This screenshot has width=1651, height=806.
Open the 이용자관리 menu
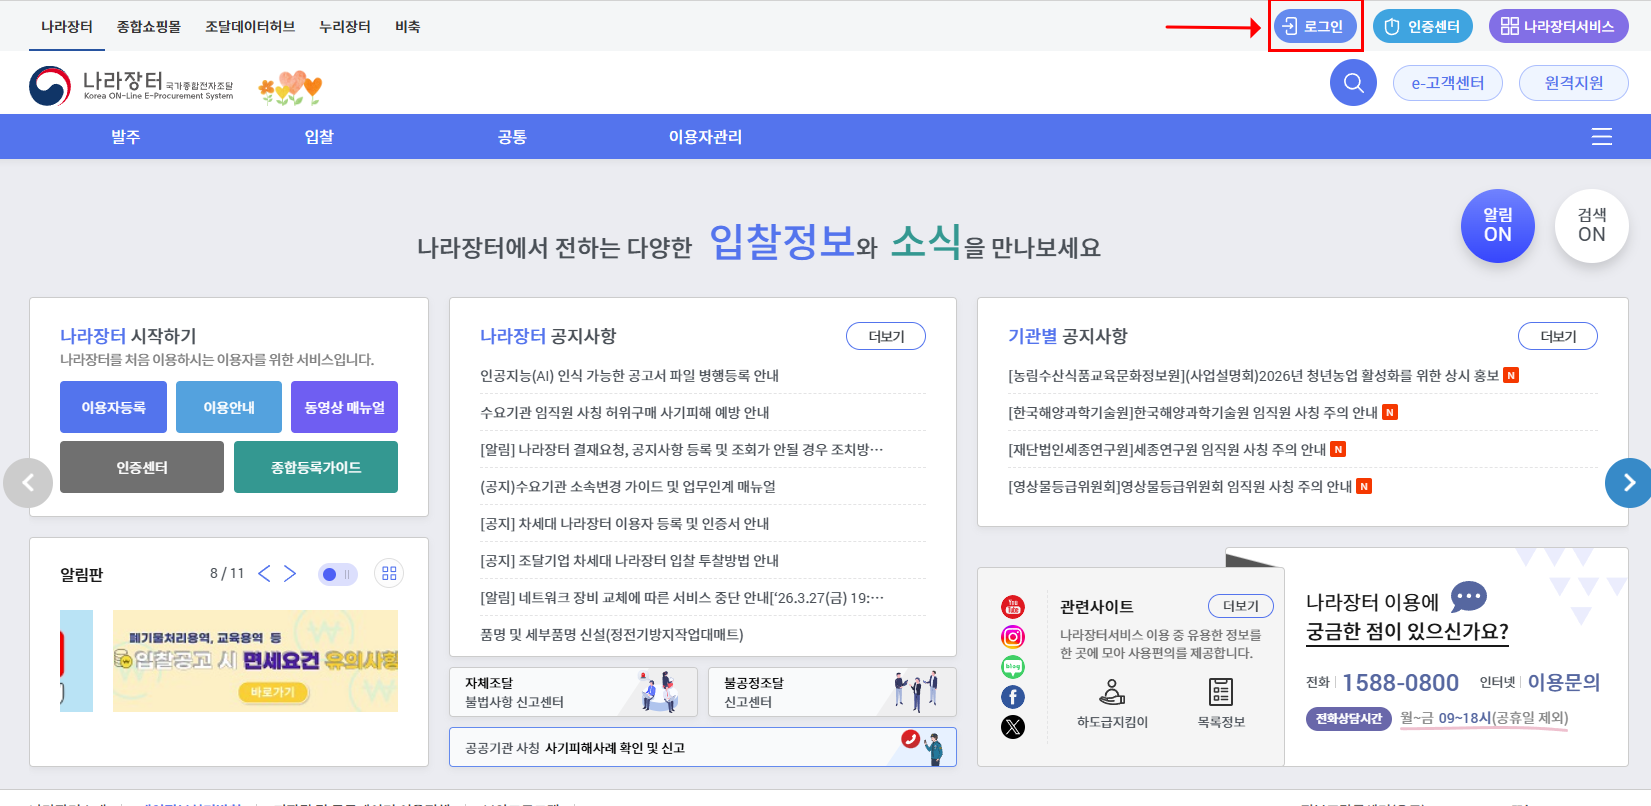(706, 137)
